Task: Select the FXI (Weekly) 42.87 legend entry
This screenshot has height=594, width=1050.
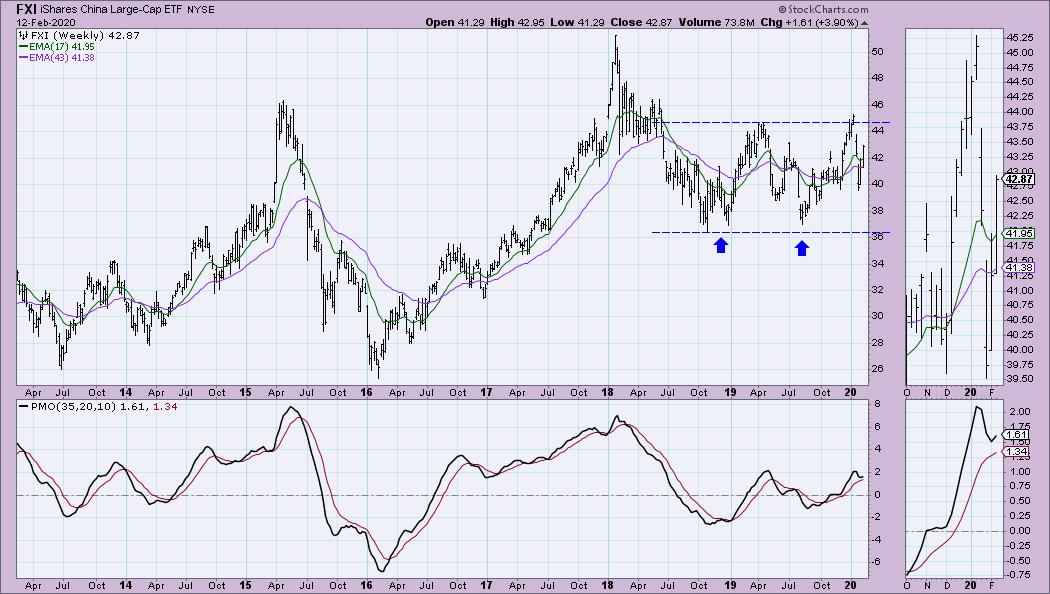Action: (85, 35)
